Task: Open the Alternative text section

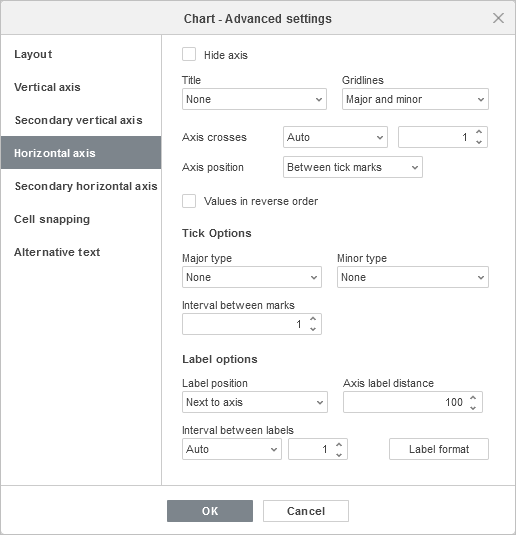Action: click(x=81, y=252)
